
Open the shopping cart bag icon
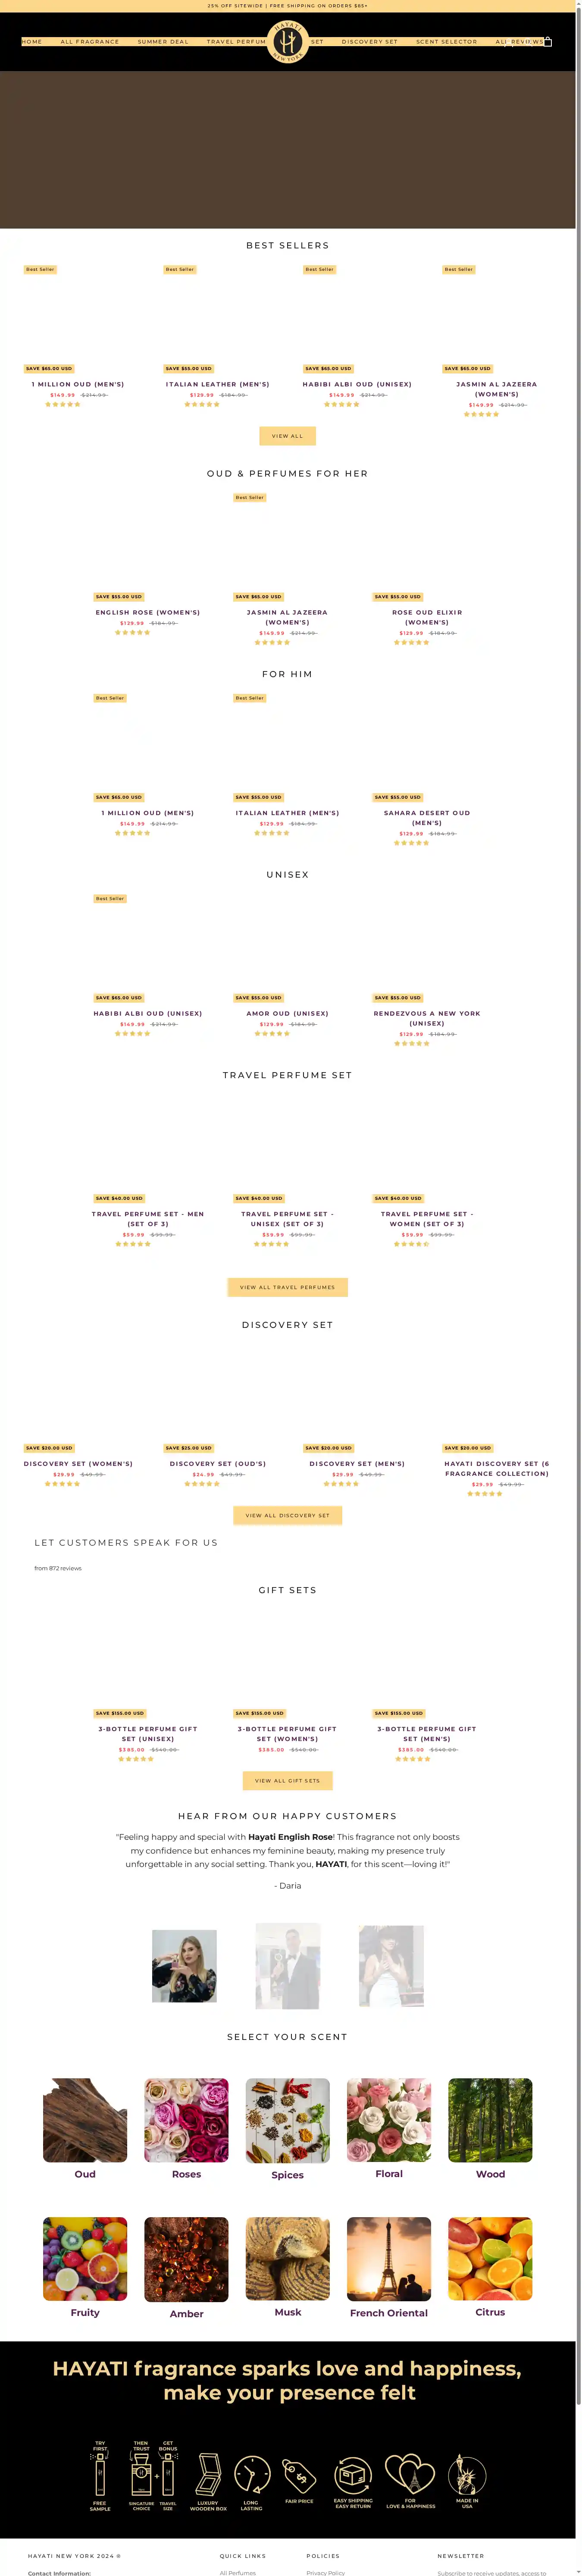548,42
